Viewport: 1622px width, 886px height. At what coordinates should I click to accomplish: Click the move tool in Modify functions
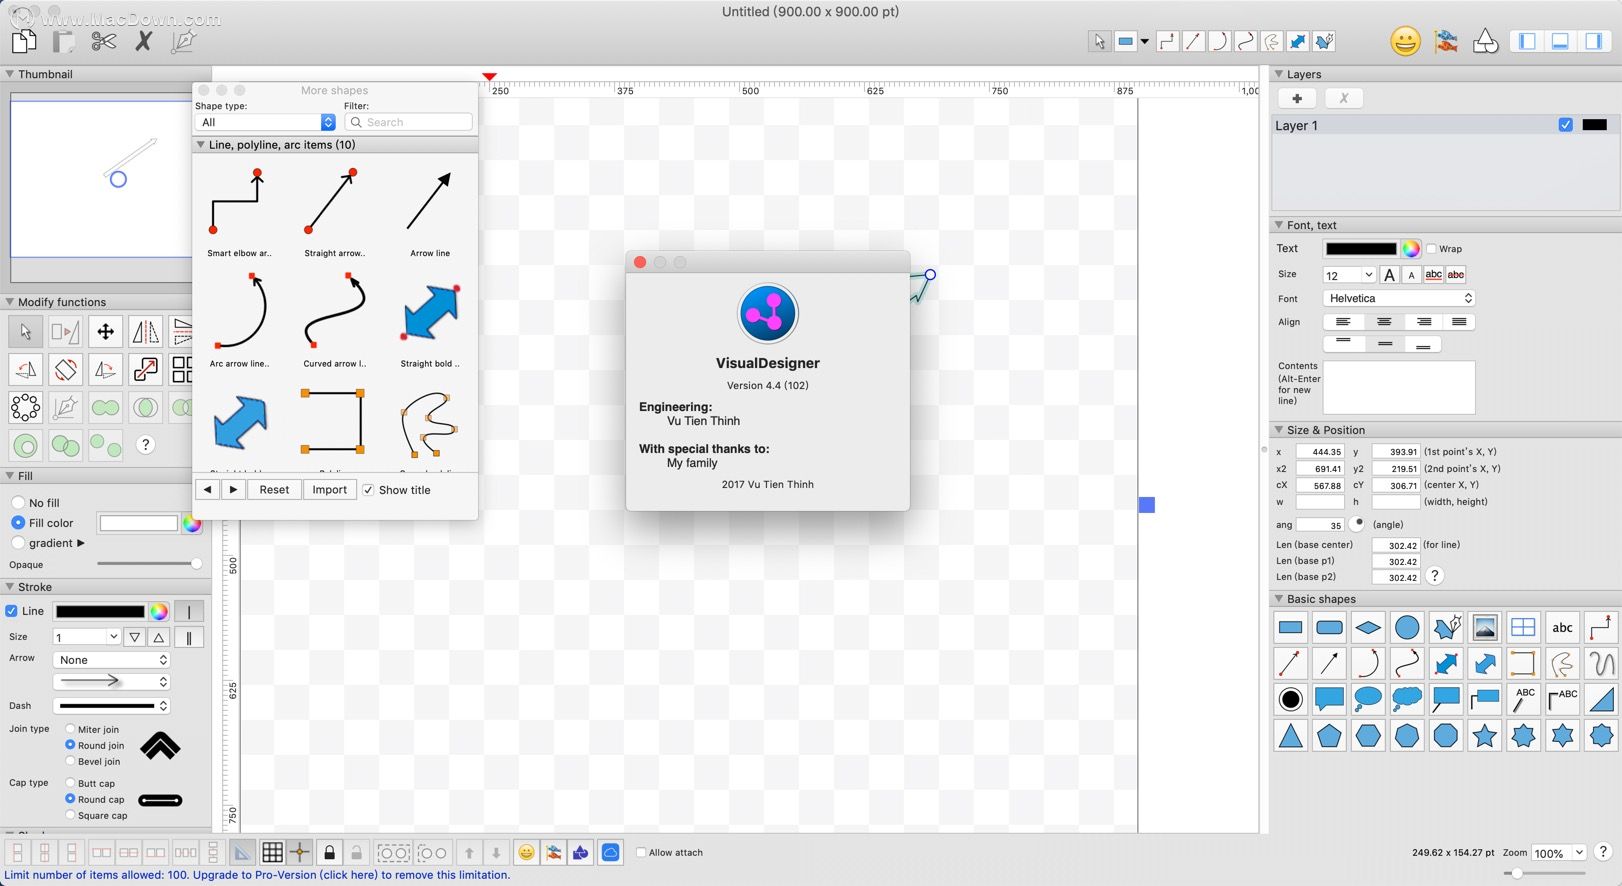point(105,332)
